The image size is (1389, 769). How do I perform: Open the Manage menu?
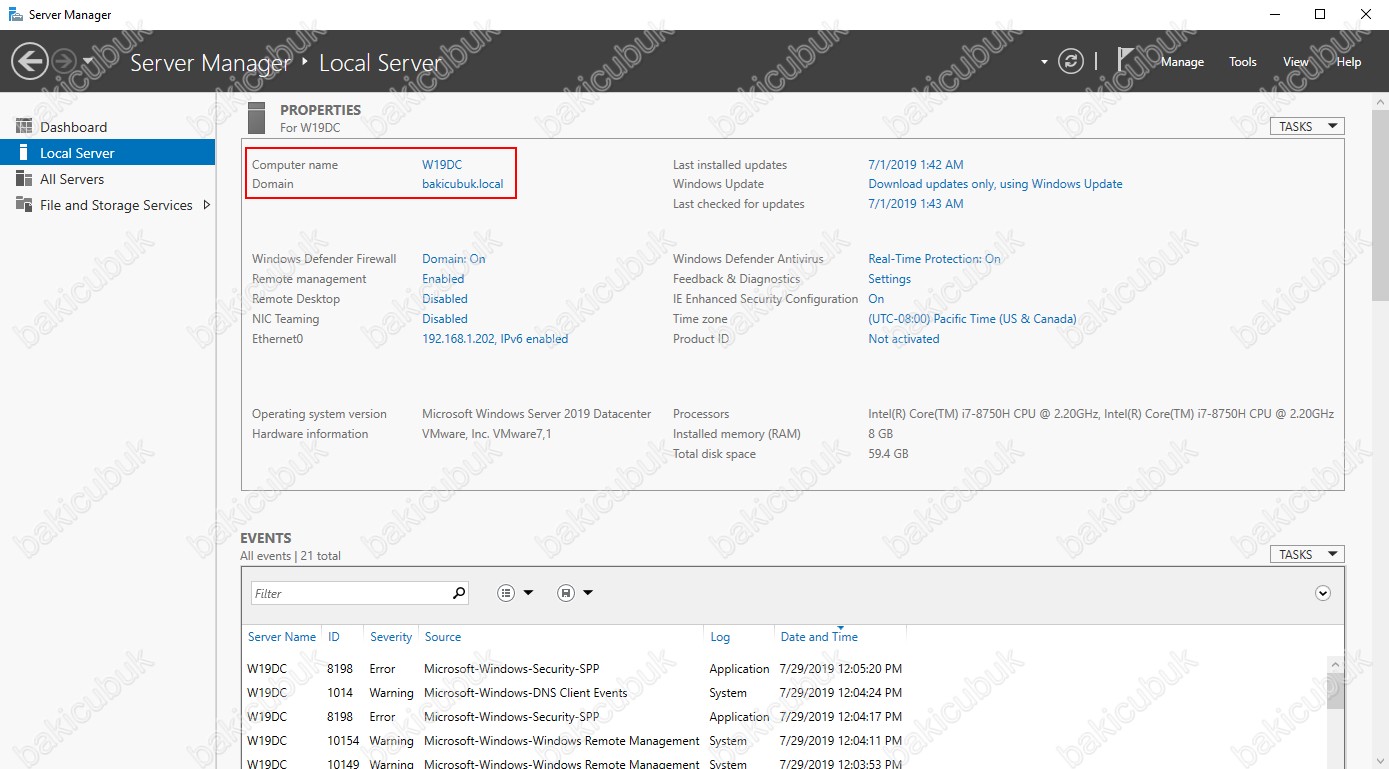click(x=1182, y=62)
